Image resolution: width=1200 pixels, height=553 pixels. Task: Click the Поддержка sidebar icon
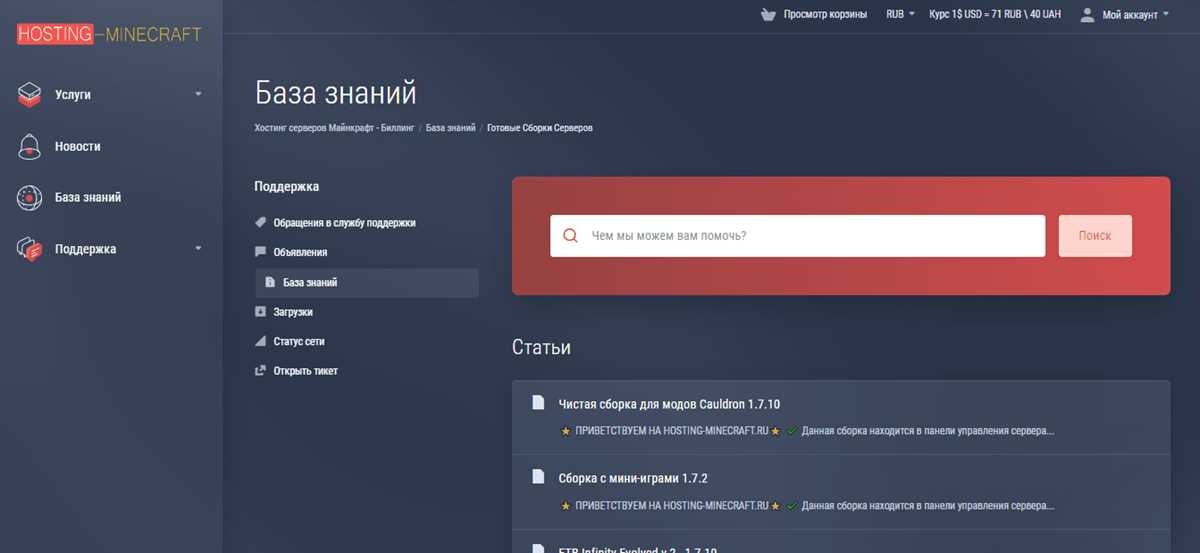click(x=29, y=249)
